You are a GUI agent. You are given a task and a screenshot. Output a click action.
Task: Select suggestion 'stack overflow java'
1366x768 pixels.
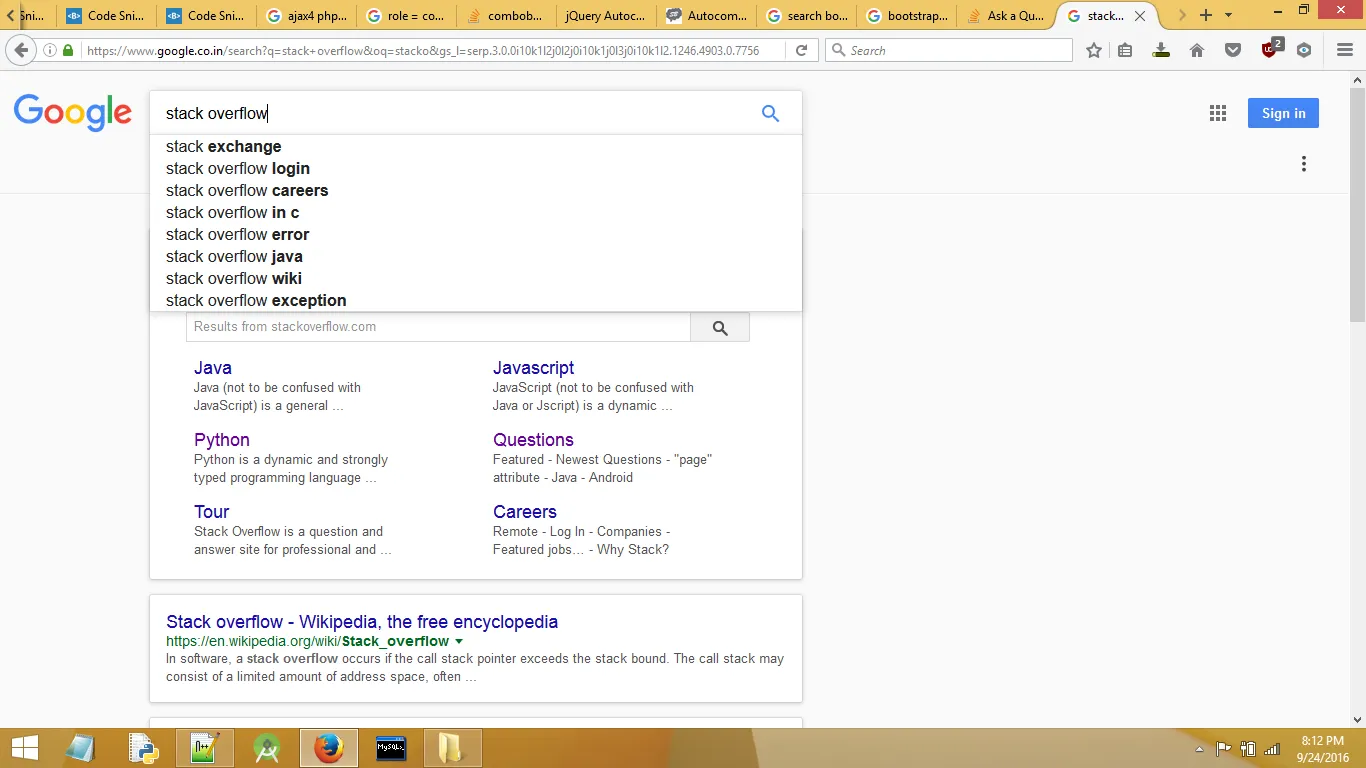click(x=476, y=256)
